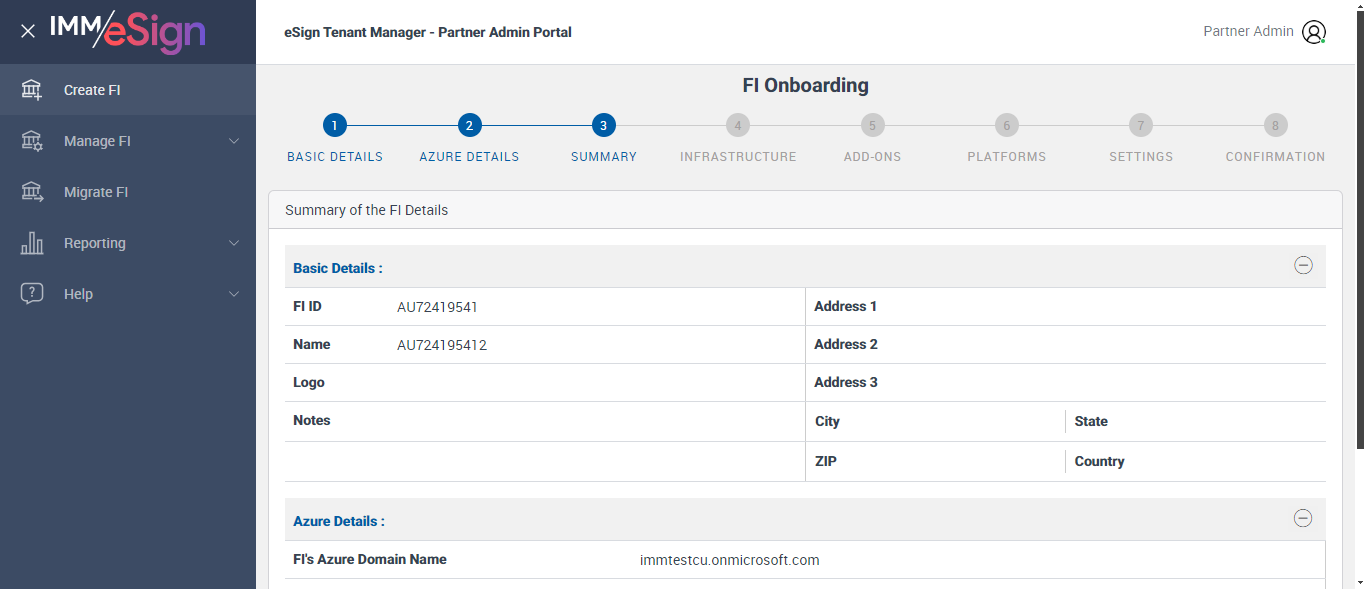
Task: Collapse the Basic Details section
Action: 1303,265
